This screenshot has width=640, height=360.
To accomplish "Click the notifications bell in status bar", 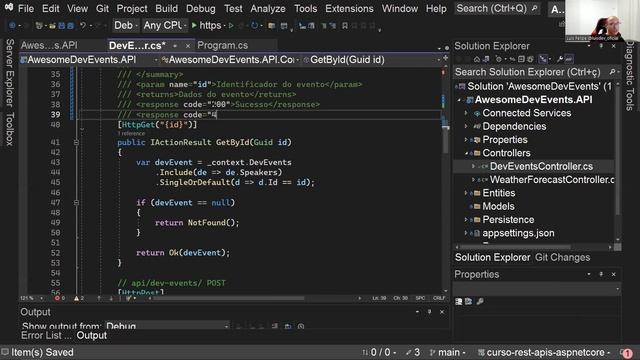I will coord(627,353).
